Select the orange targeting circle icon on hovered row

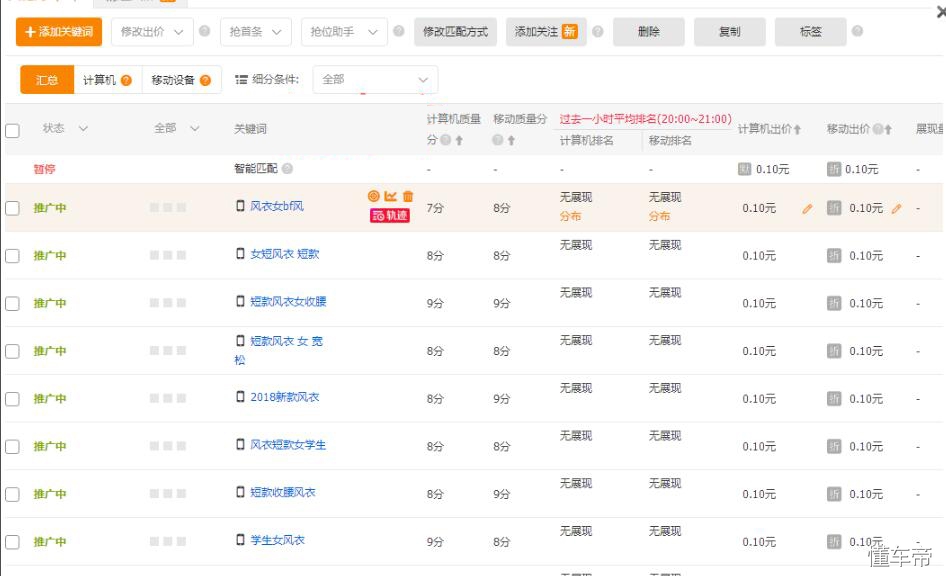373,197
